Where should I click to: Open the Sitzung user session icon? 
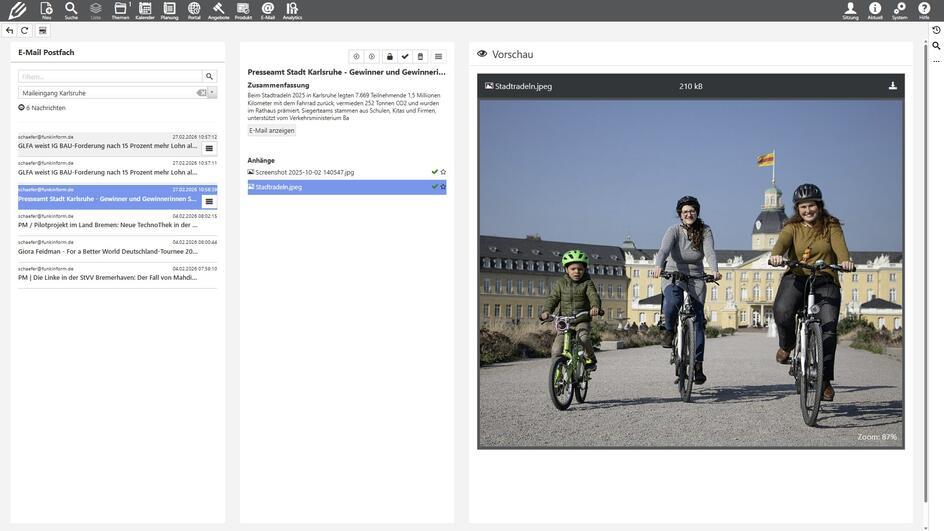tap(850, 10)
